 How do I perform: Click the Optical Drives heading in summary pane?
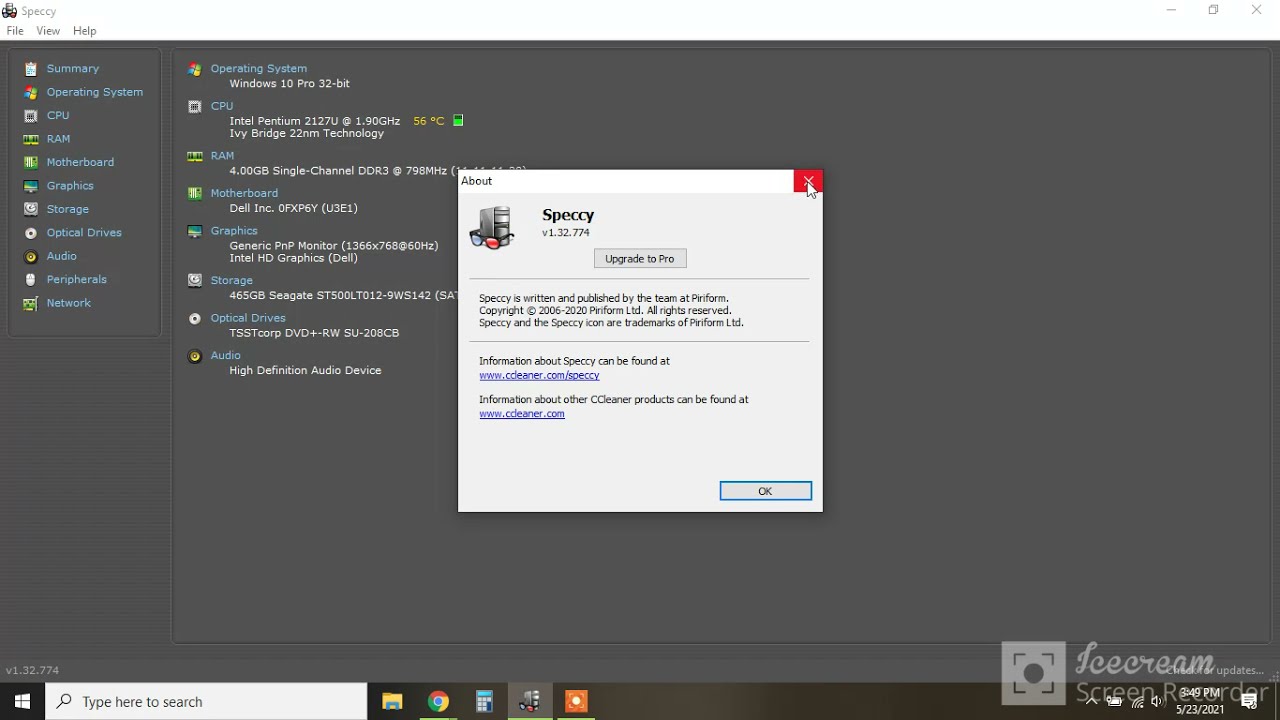click(x=248, y=318)
